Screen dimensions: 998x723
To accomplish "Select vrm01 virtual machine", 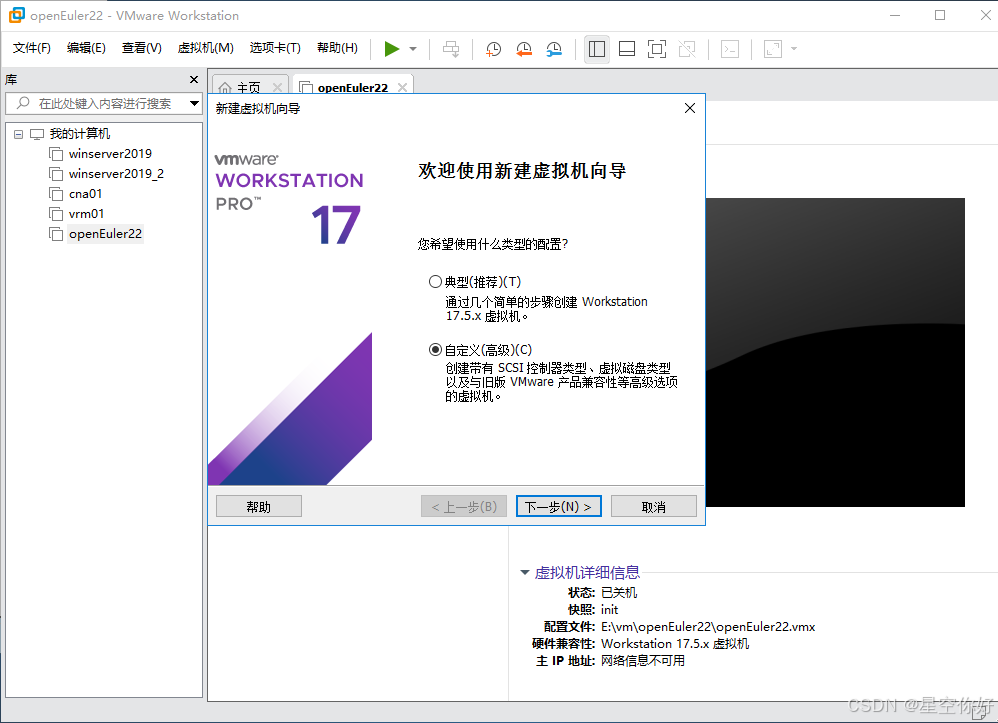I will click(86, 214).
